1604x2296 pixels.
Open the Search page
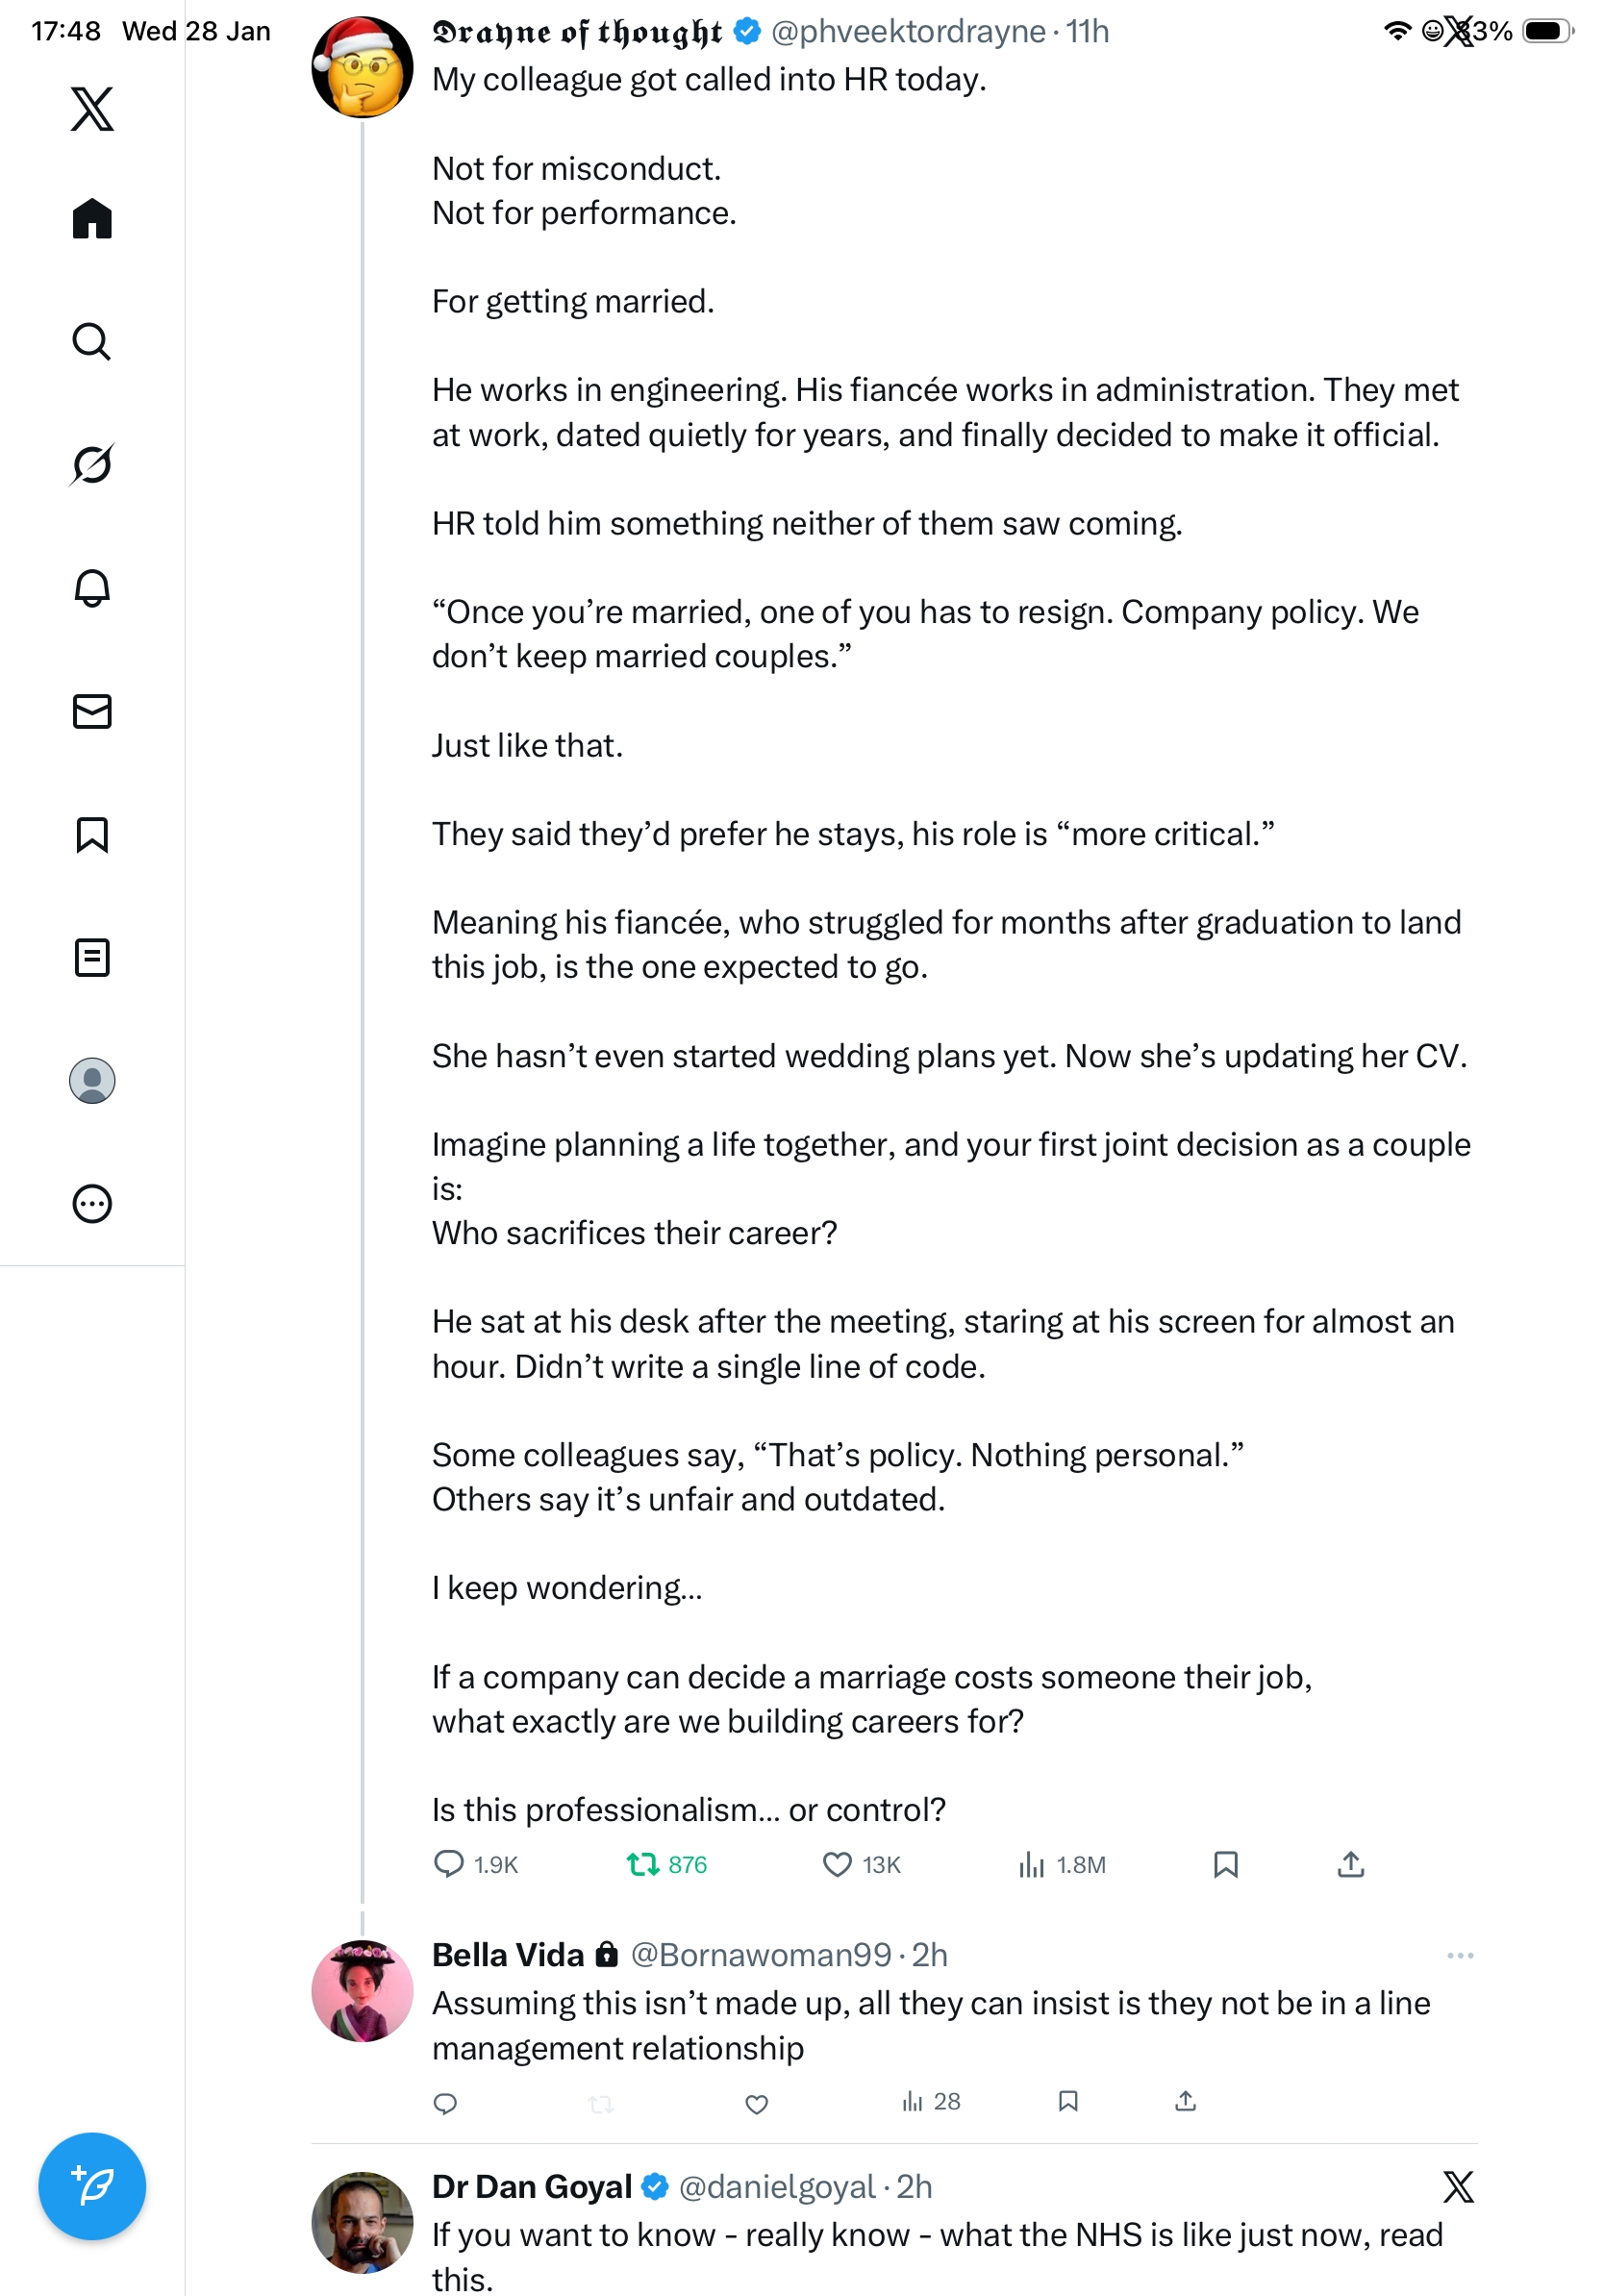tap(92, 341)
